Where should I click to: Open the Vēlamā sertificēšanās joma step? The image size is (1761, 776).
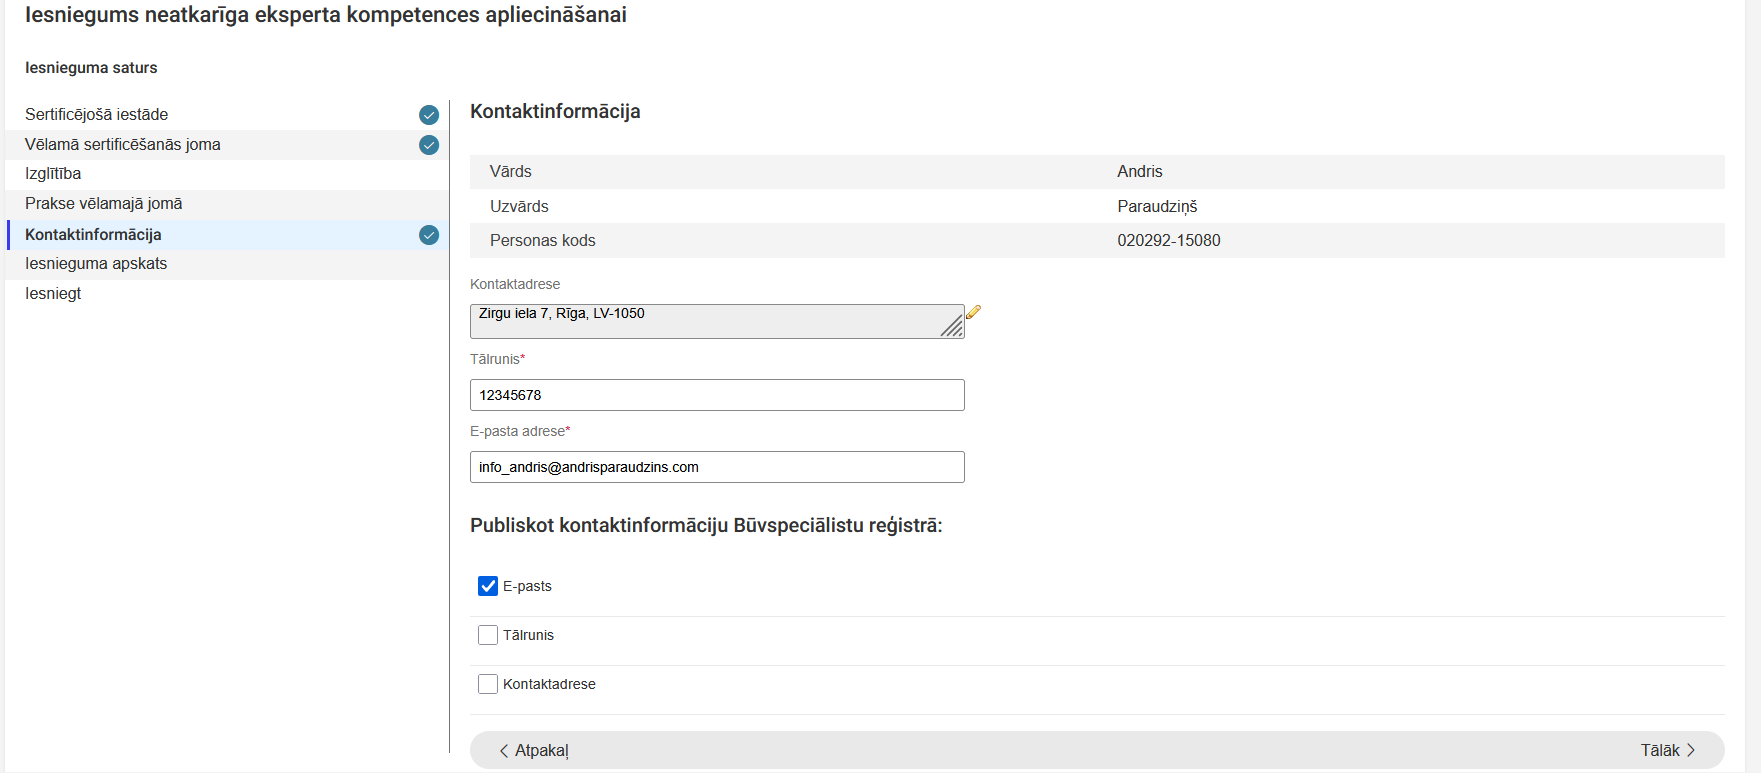(x=123, y=145)
